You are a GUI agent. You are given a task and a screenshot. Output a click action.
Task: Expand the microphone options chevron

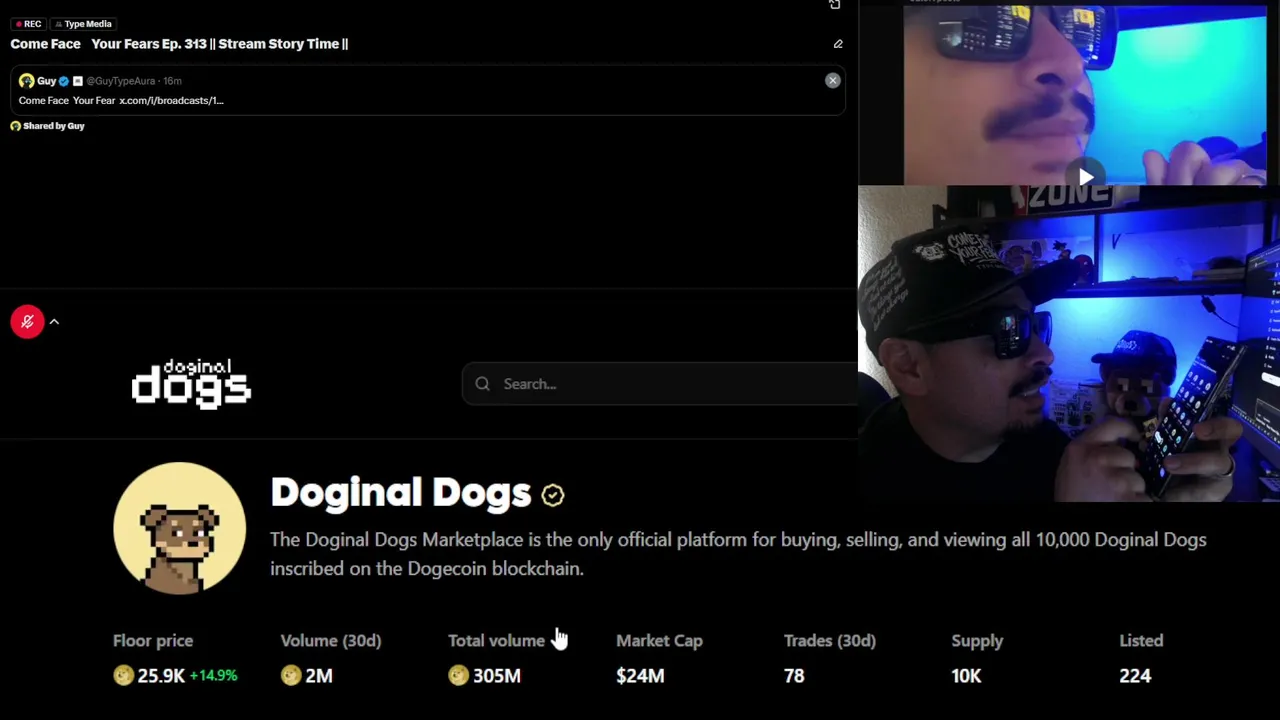pos(54,321)
